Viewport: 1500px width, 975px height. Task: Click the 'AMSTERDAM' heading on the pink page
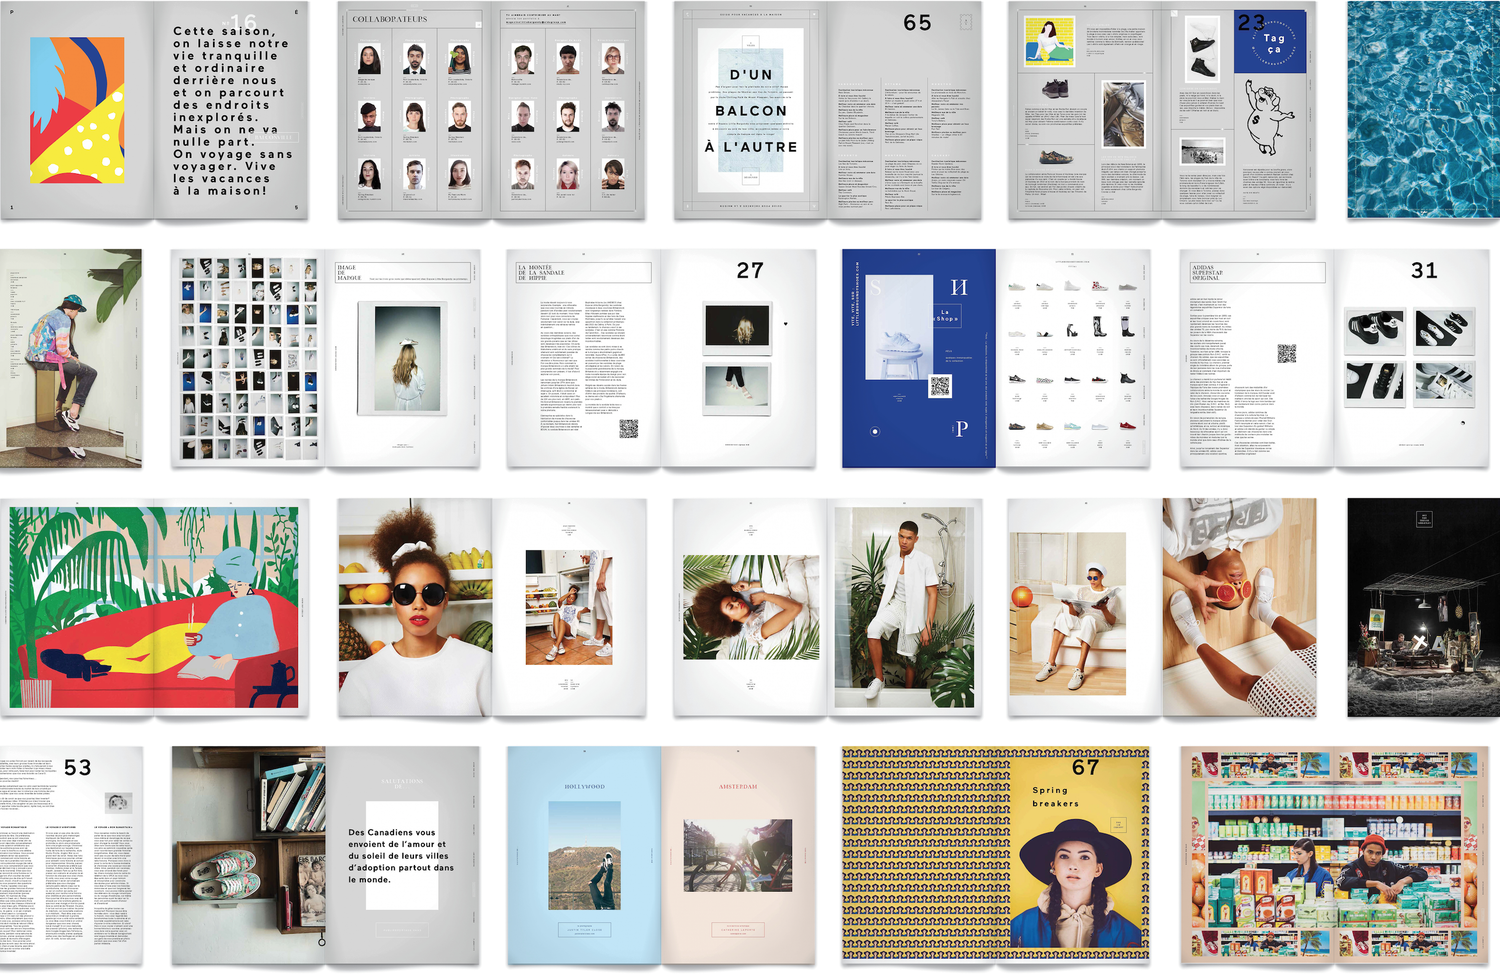(738, 787)
